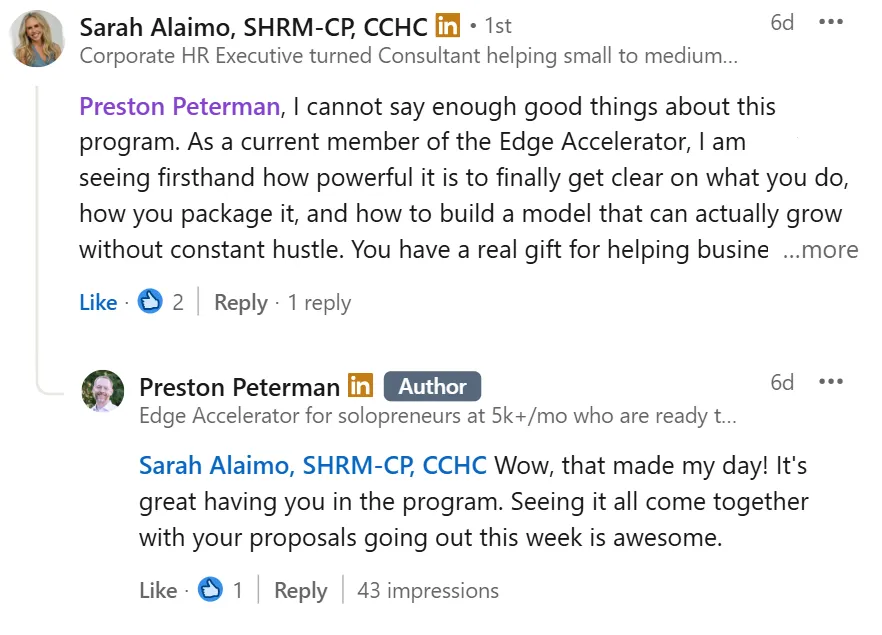The image size is (882, 635).
Task: Click LinkedIn badge beside Preston Peterman's name
Action: click(360, 386)
